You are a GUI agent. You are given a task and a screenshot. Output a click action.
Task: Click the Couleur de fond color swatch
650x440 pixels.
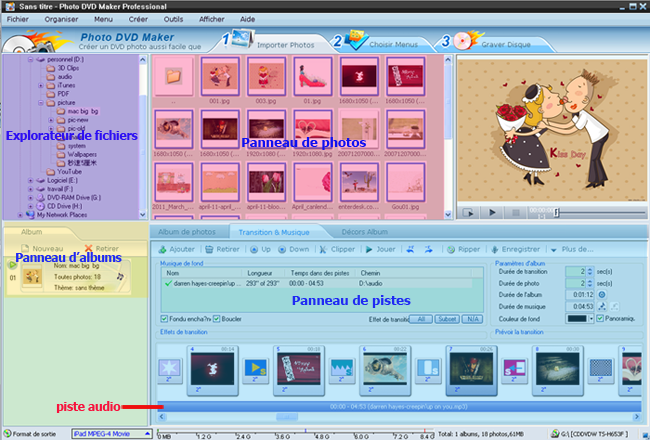[x=577, y=318]
